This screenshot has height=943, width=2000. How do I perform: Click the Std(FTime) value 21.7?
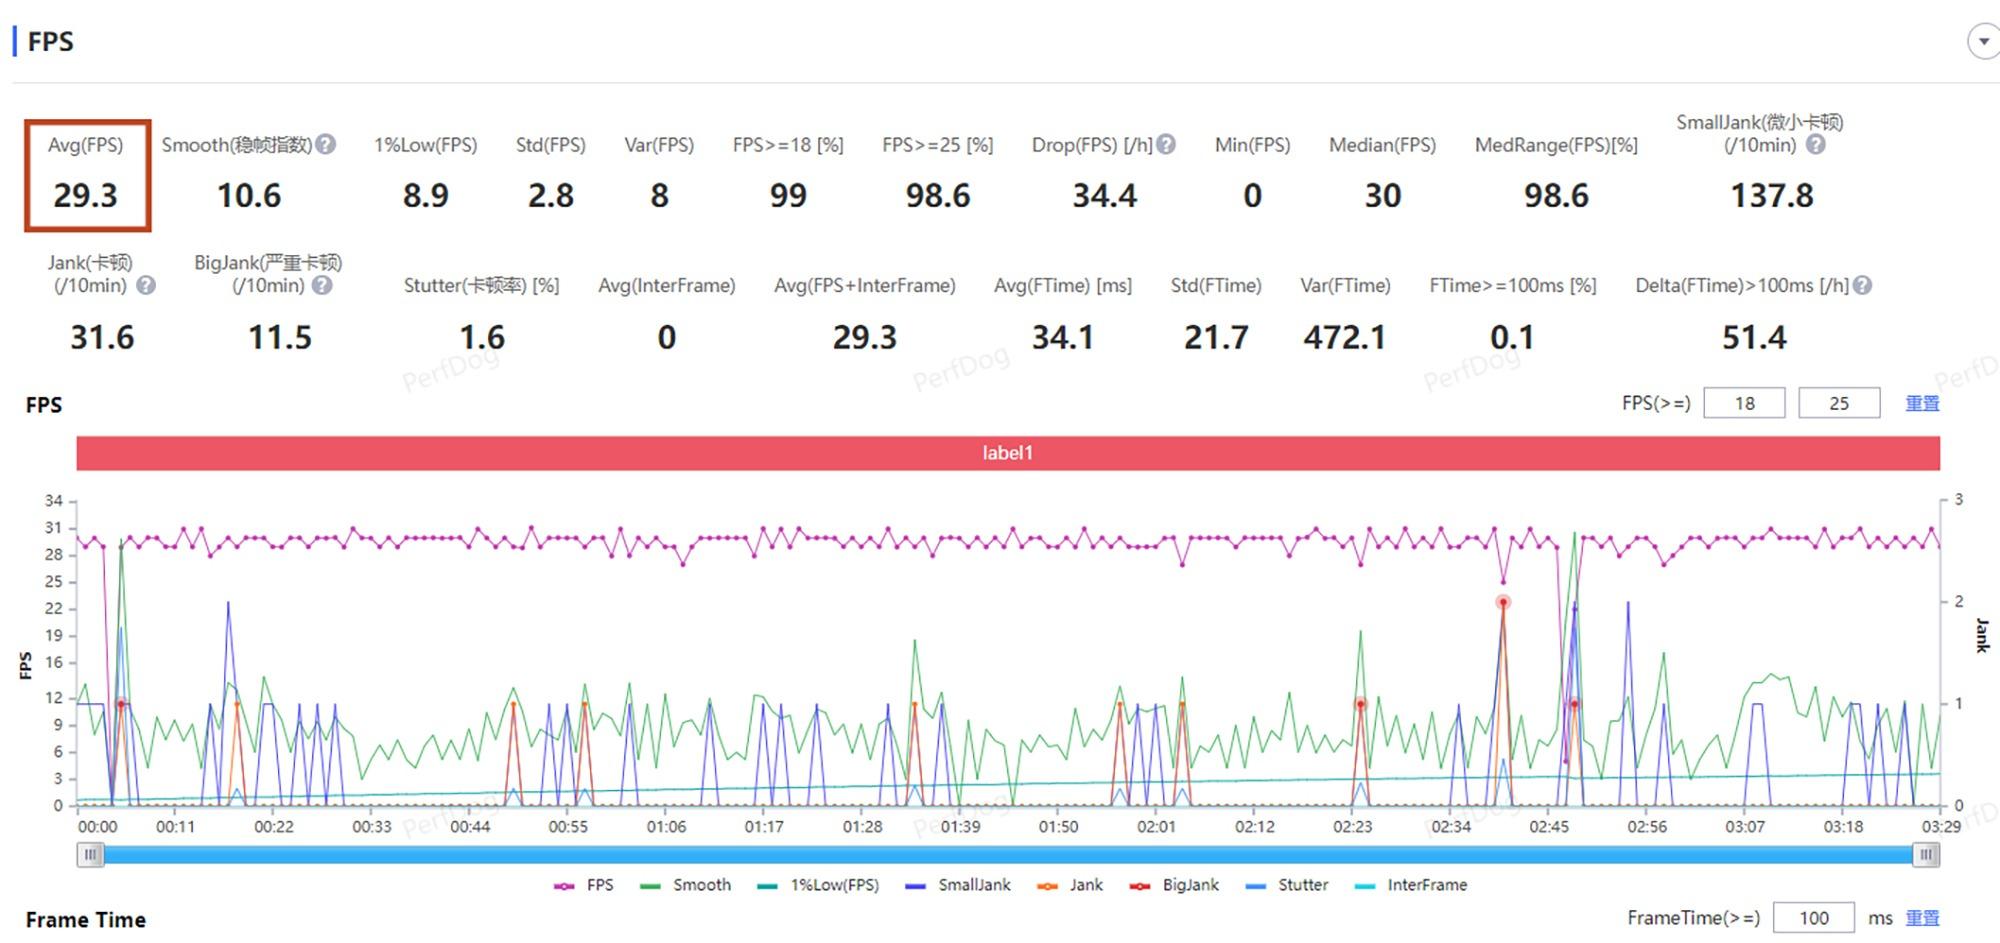pos(1216,337)
